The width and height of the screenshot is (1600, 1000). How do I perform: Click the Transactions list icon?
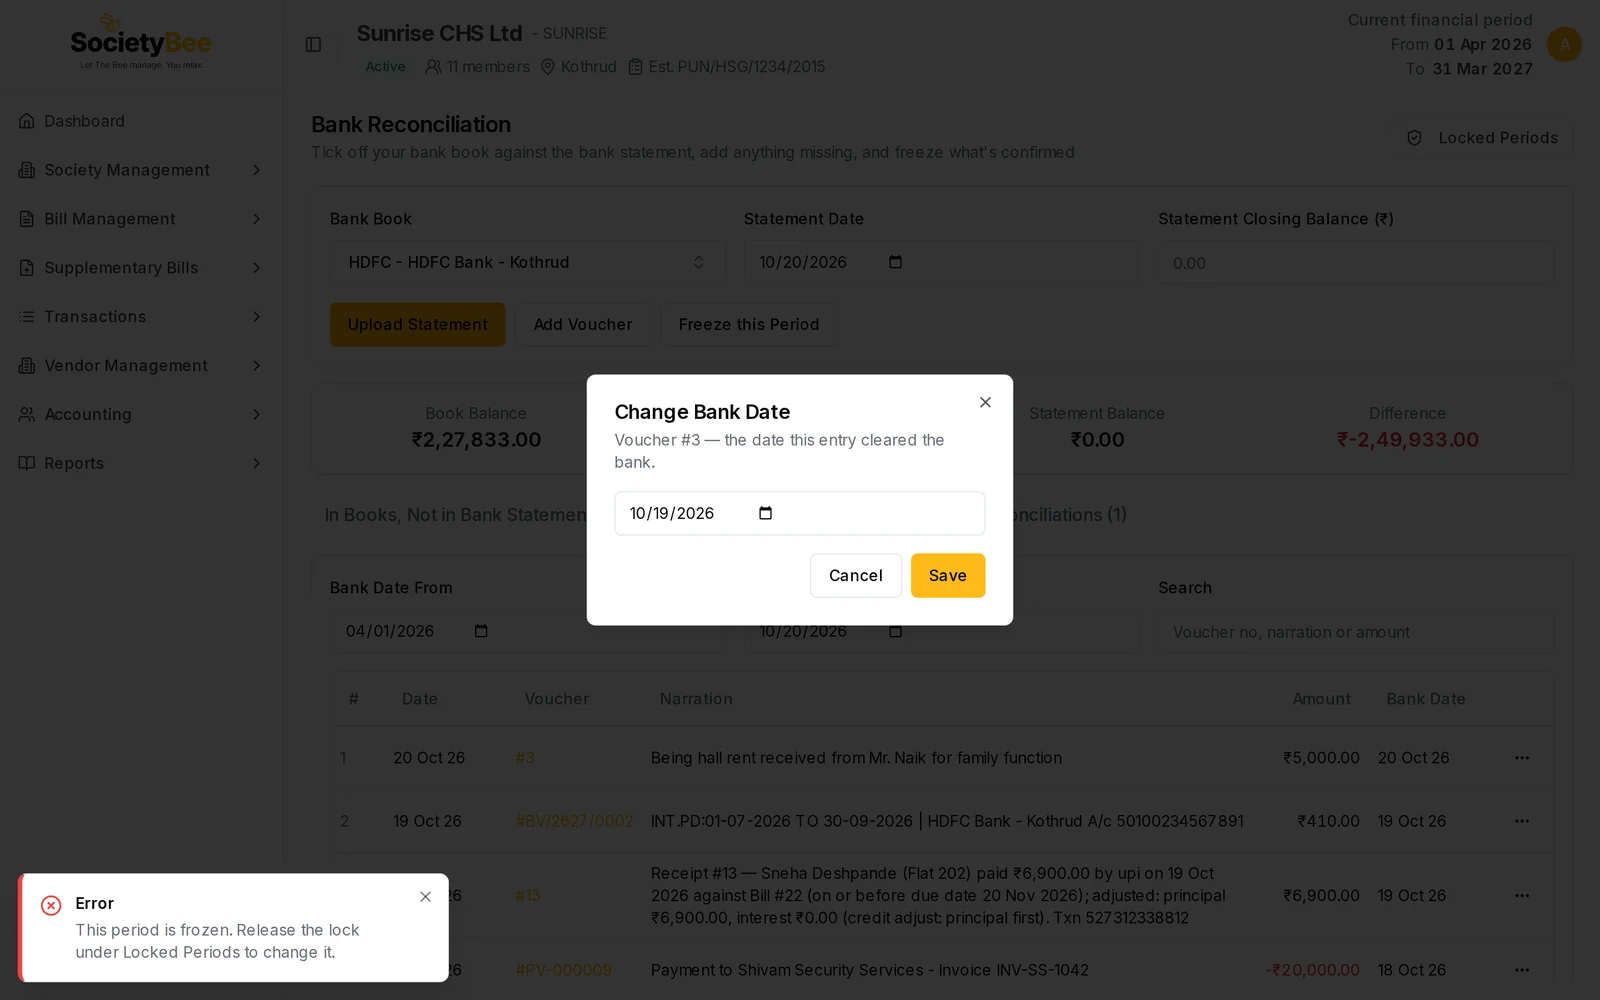[x=27, y=317]
